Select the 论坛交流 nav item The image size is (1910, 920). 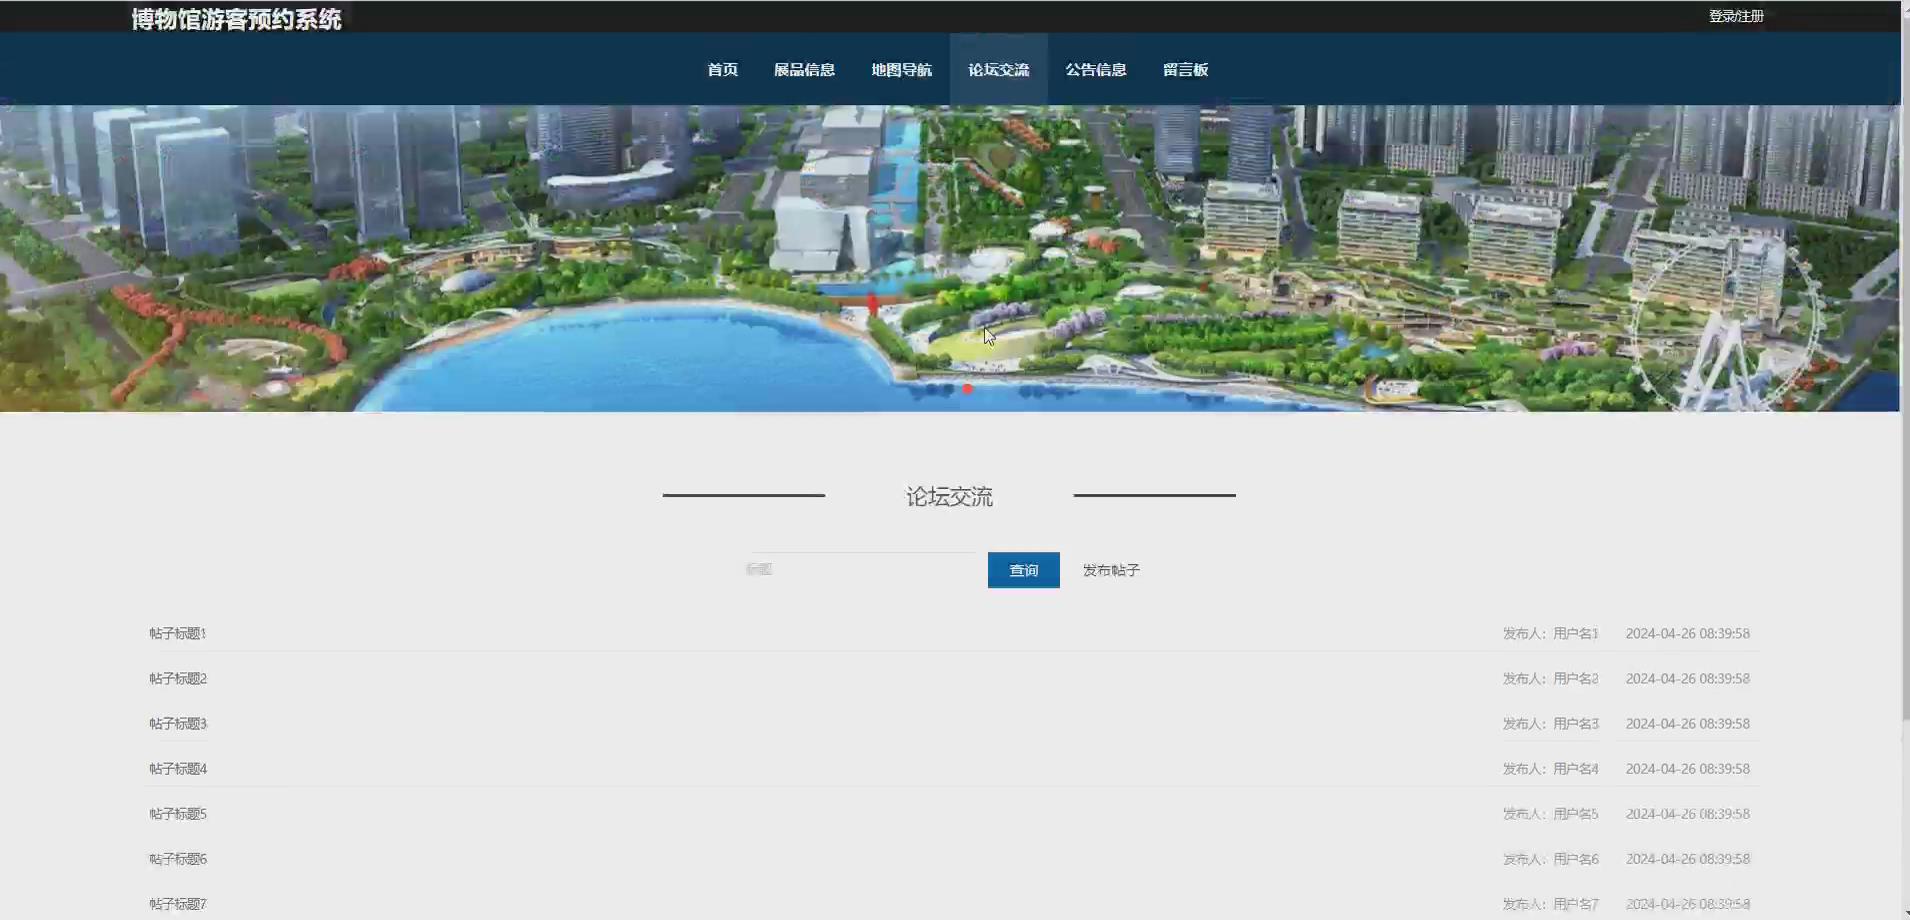(x=998, y=69)
